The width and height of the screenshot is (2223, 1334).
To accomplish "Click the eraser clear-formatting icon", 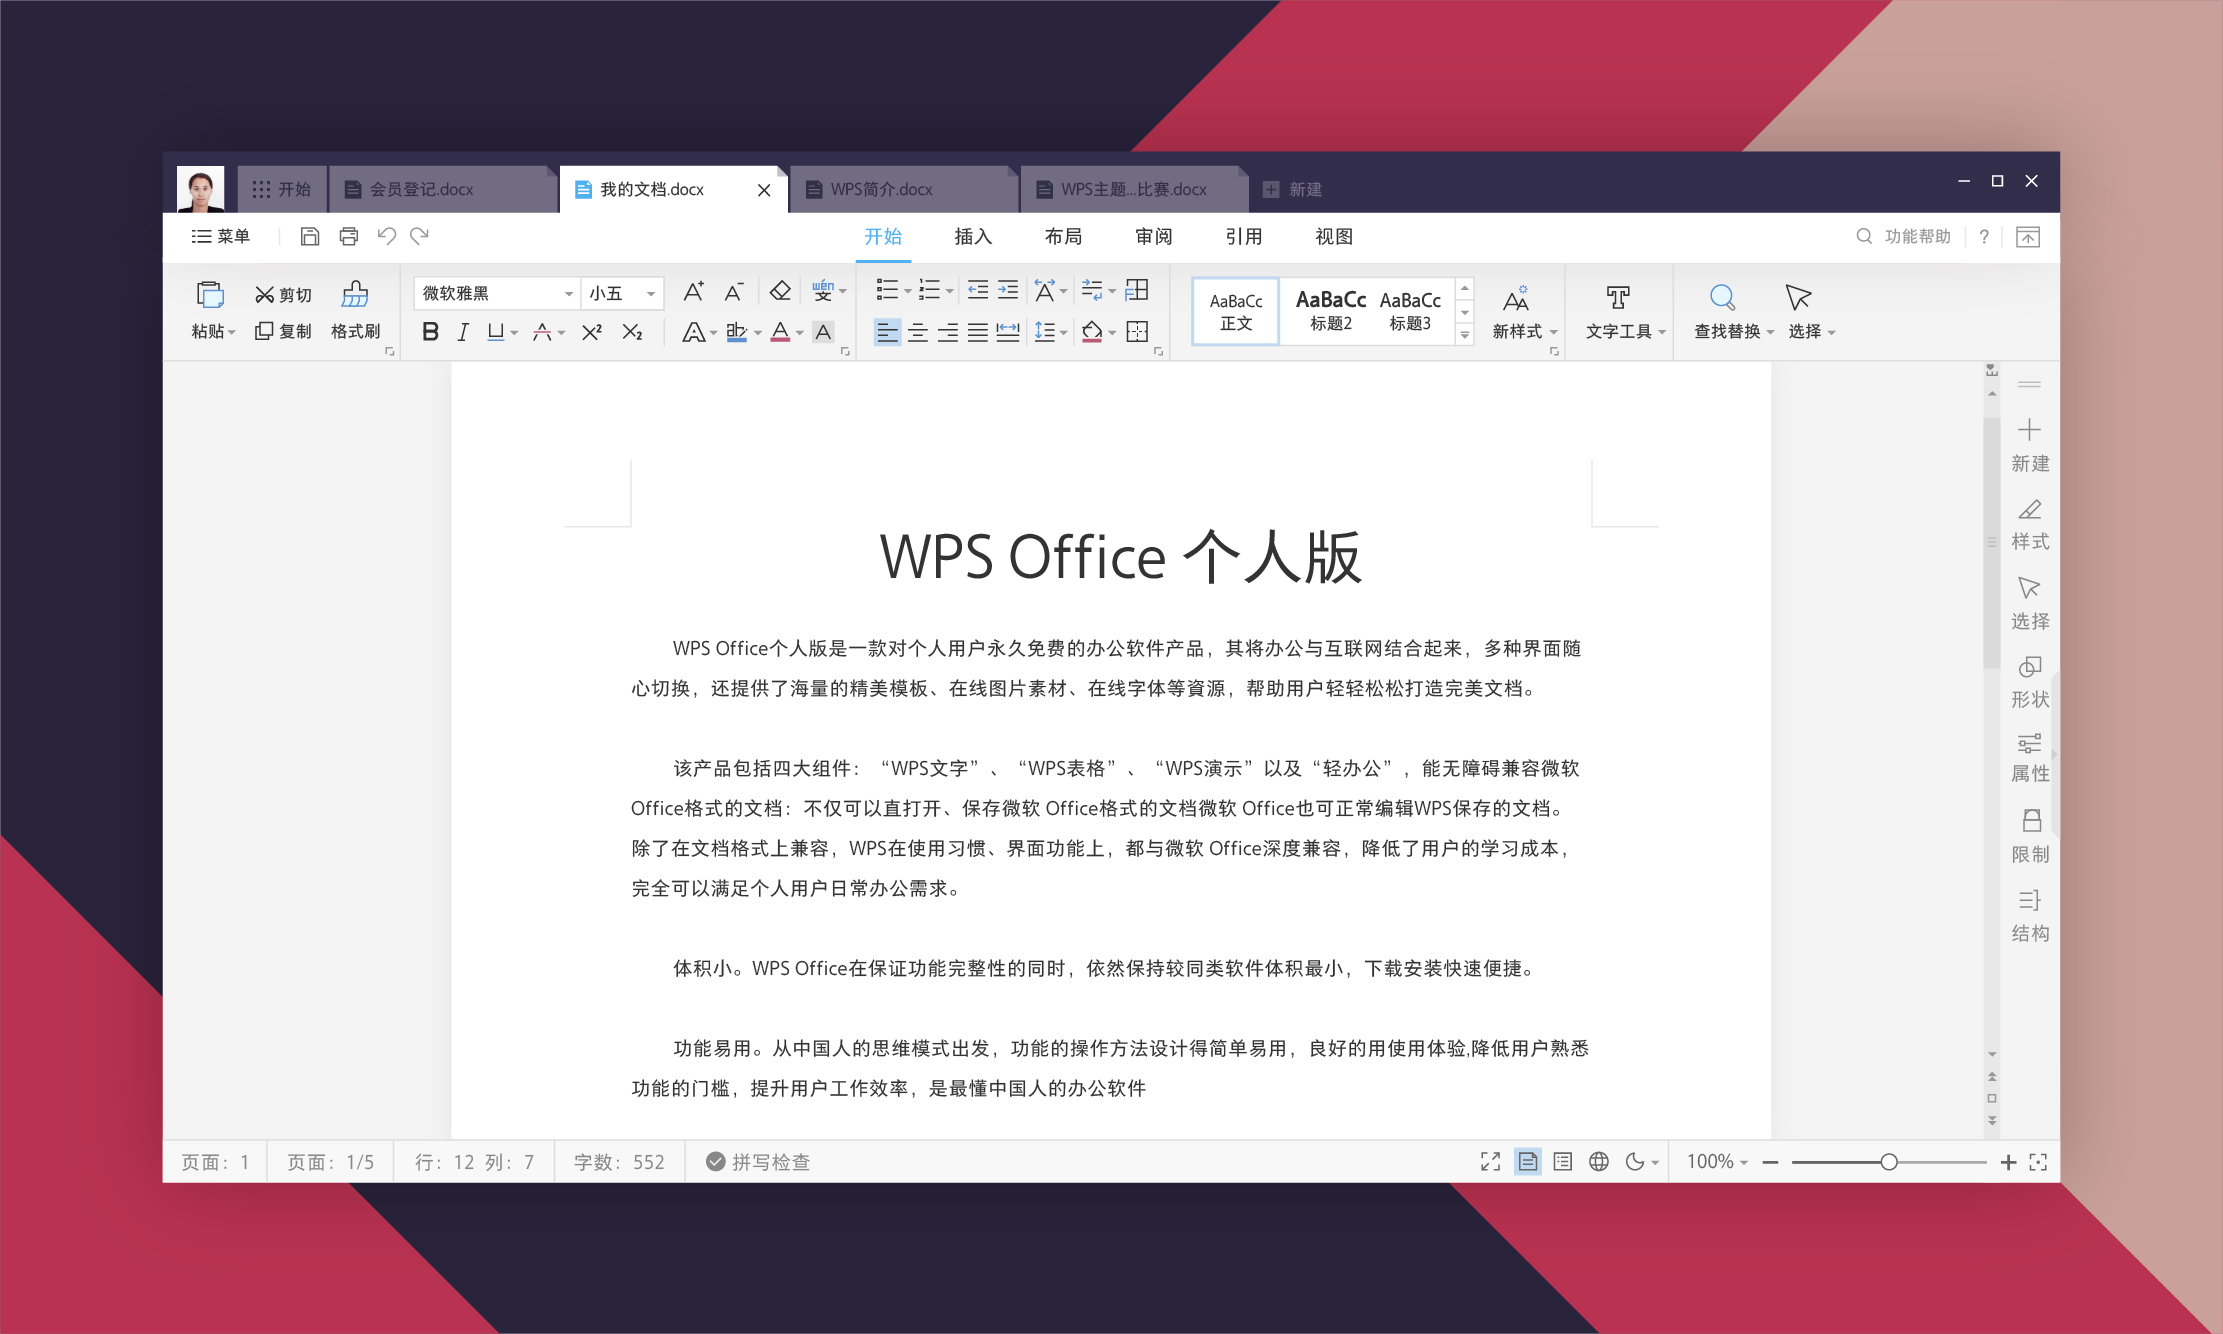I will (780, 291).
